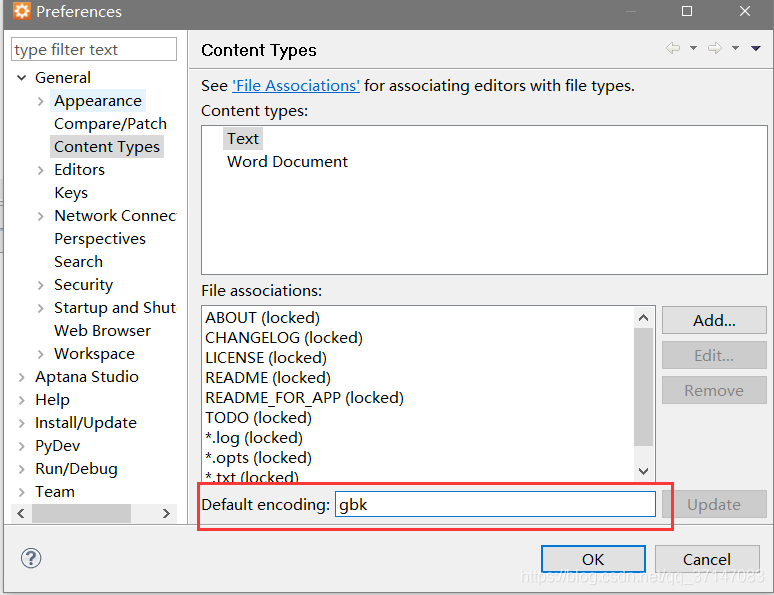Click in the Default encoding field

(x=495, y=504)
